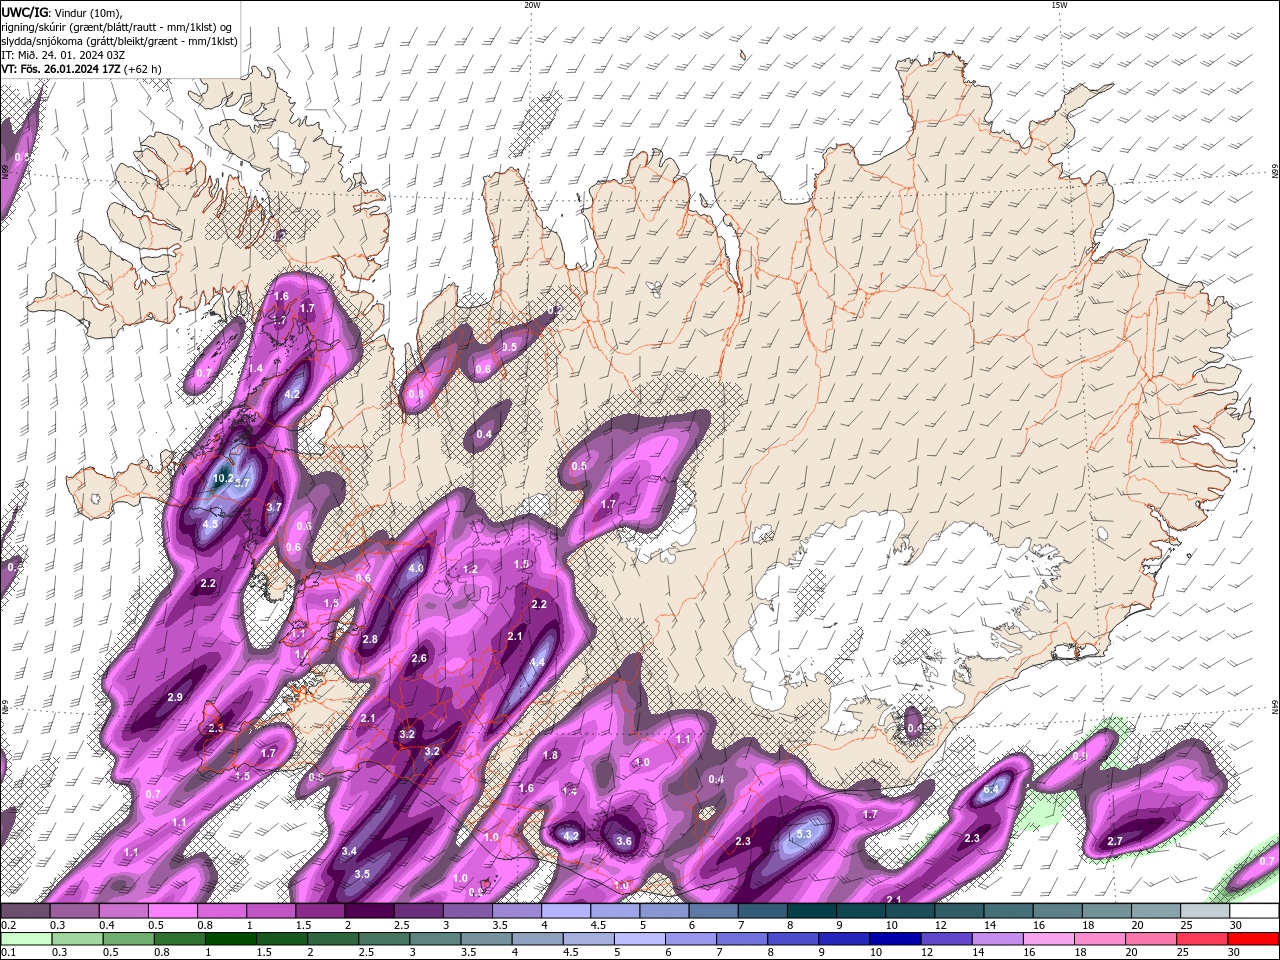Click the 2.7 label in the southeast sea
The height and width of the screenshot is (960, 1280).
[x=1115, y=841]
